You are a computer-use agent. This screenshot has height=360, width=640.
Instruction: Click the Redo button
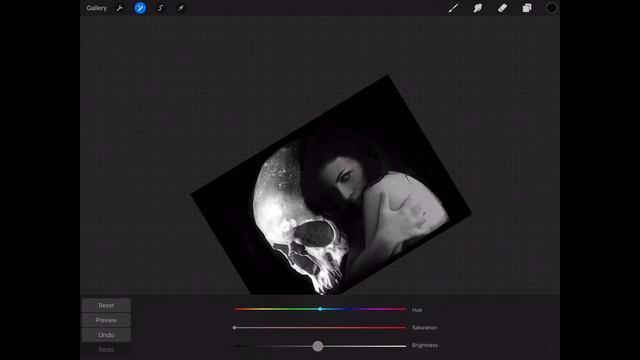pyautogui.click(x=106, y=349)
